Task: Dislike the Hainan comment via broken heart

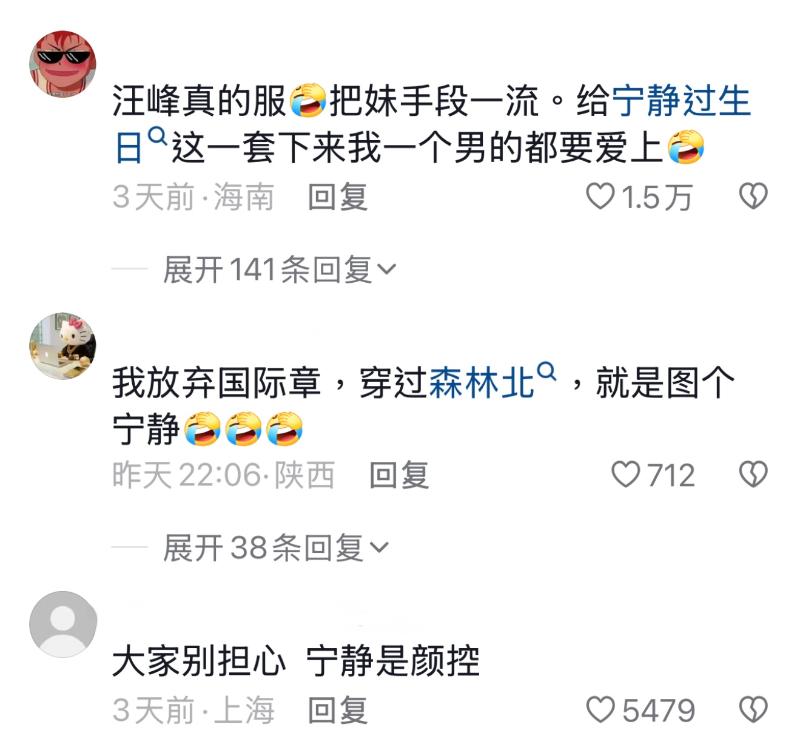Action: (x=753, y=196)
